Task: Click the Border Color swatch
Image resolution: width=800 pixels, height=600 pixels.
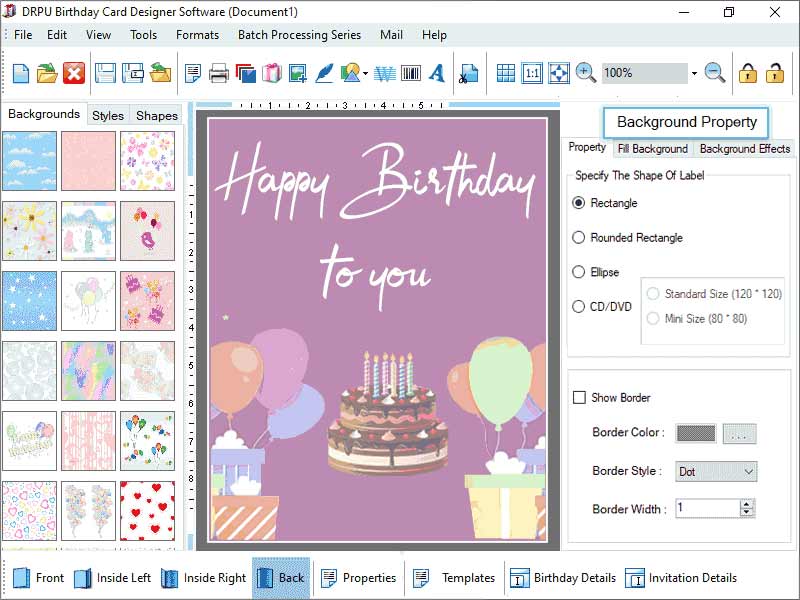Action: pos(693,432)
